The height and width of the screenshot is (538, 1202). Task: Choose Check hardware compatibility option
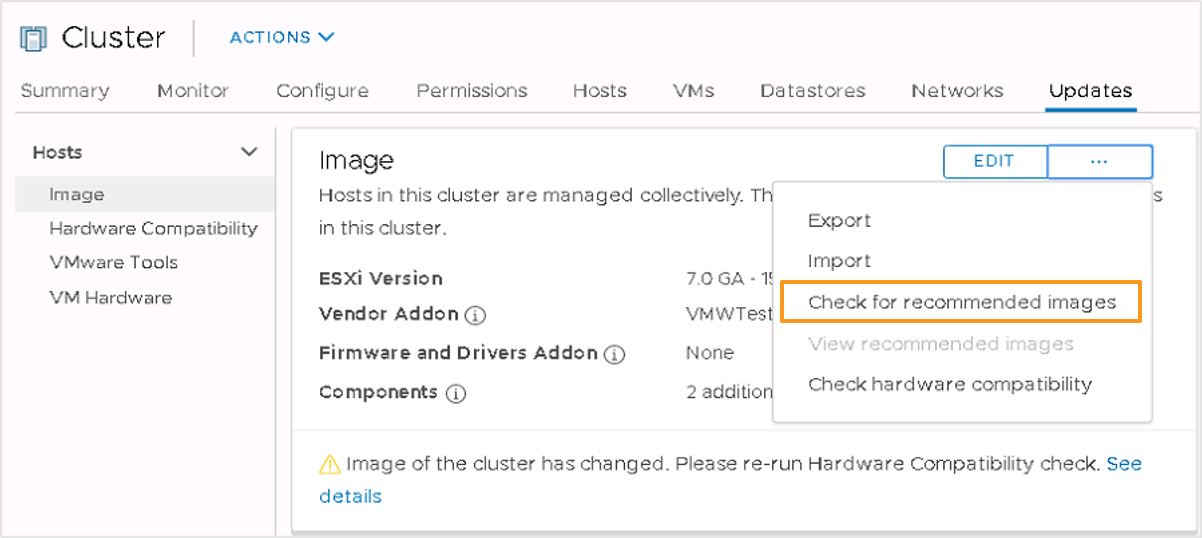click(x=950, y=384)
